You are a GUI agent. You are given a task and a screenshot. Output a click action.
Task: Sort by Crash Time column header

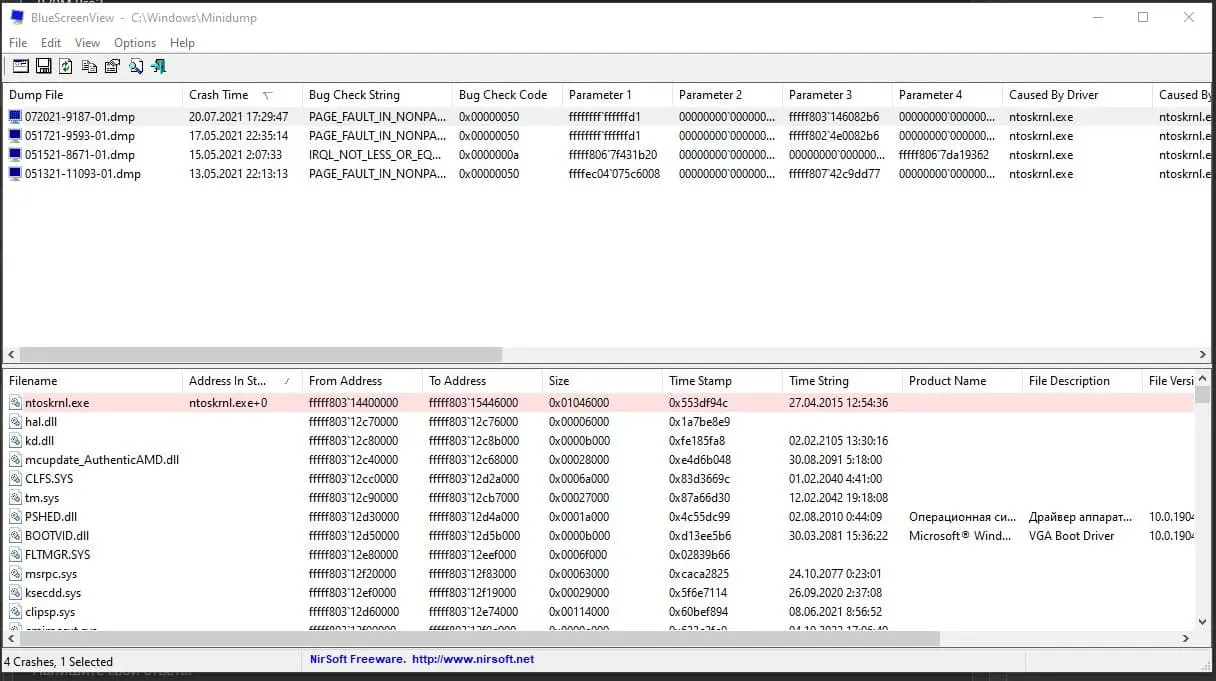(x=243, y=95)
